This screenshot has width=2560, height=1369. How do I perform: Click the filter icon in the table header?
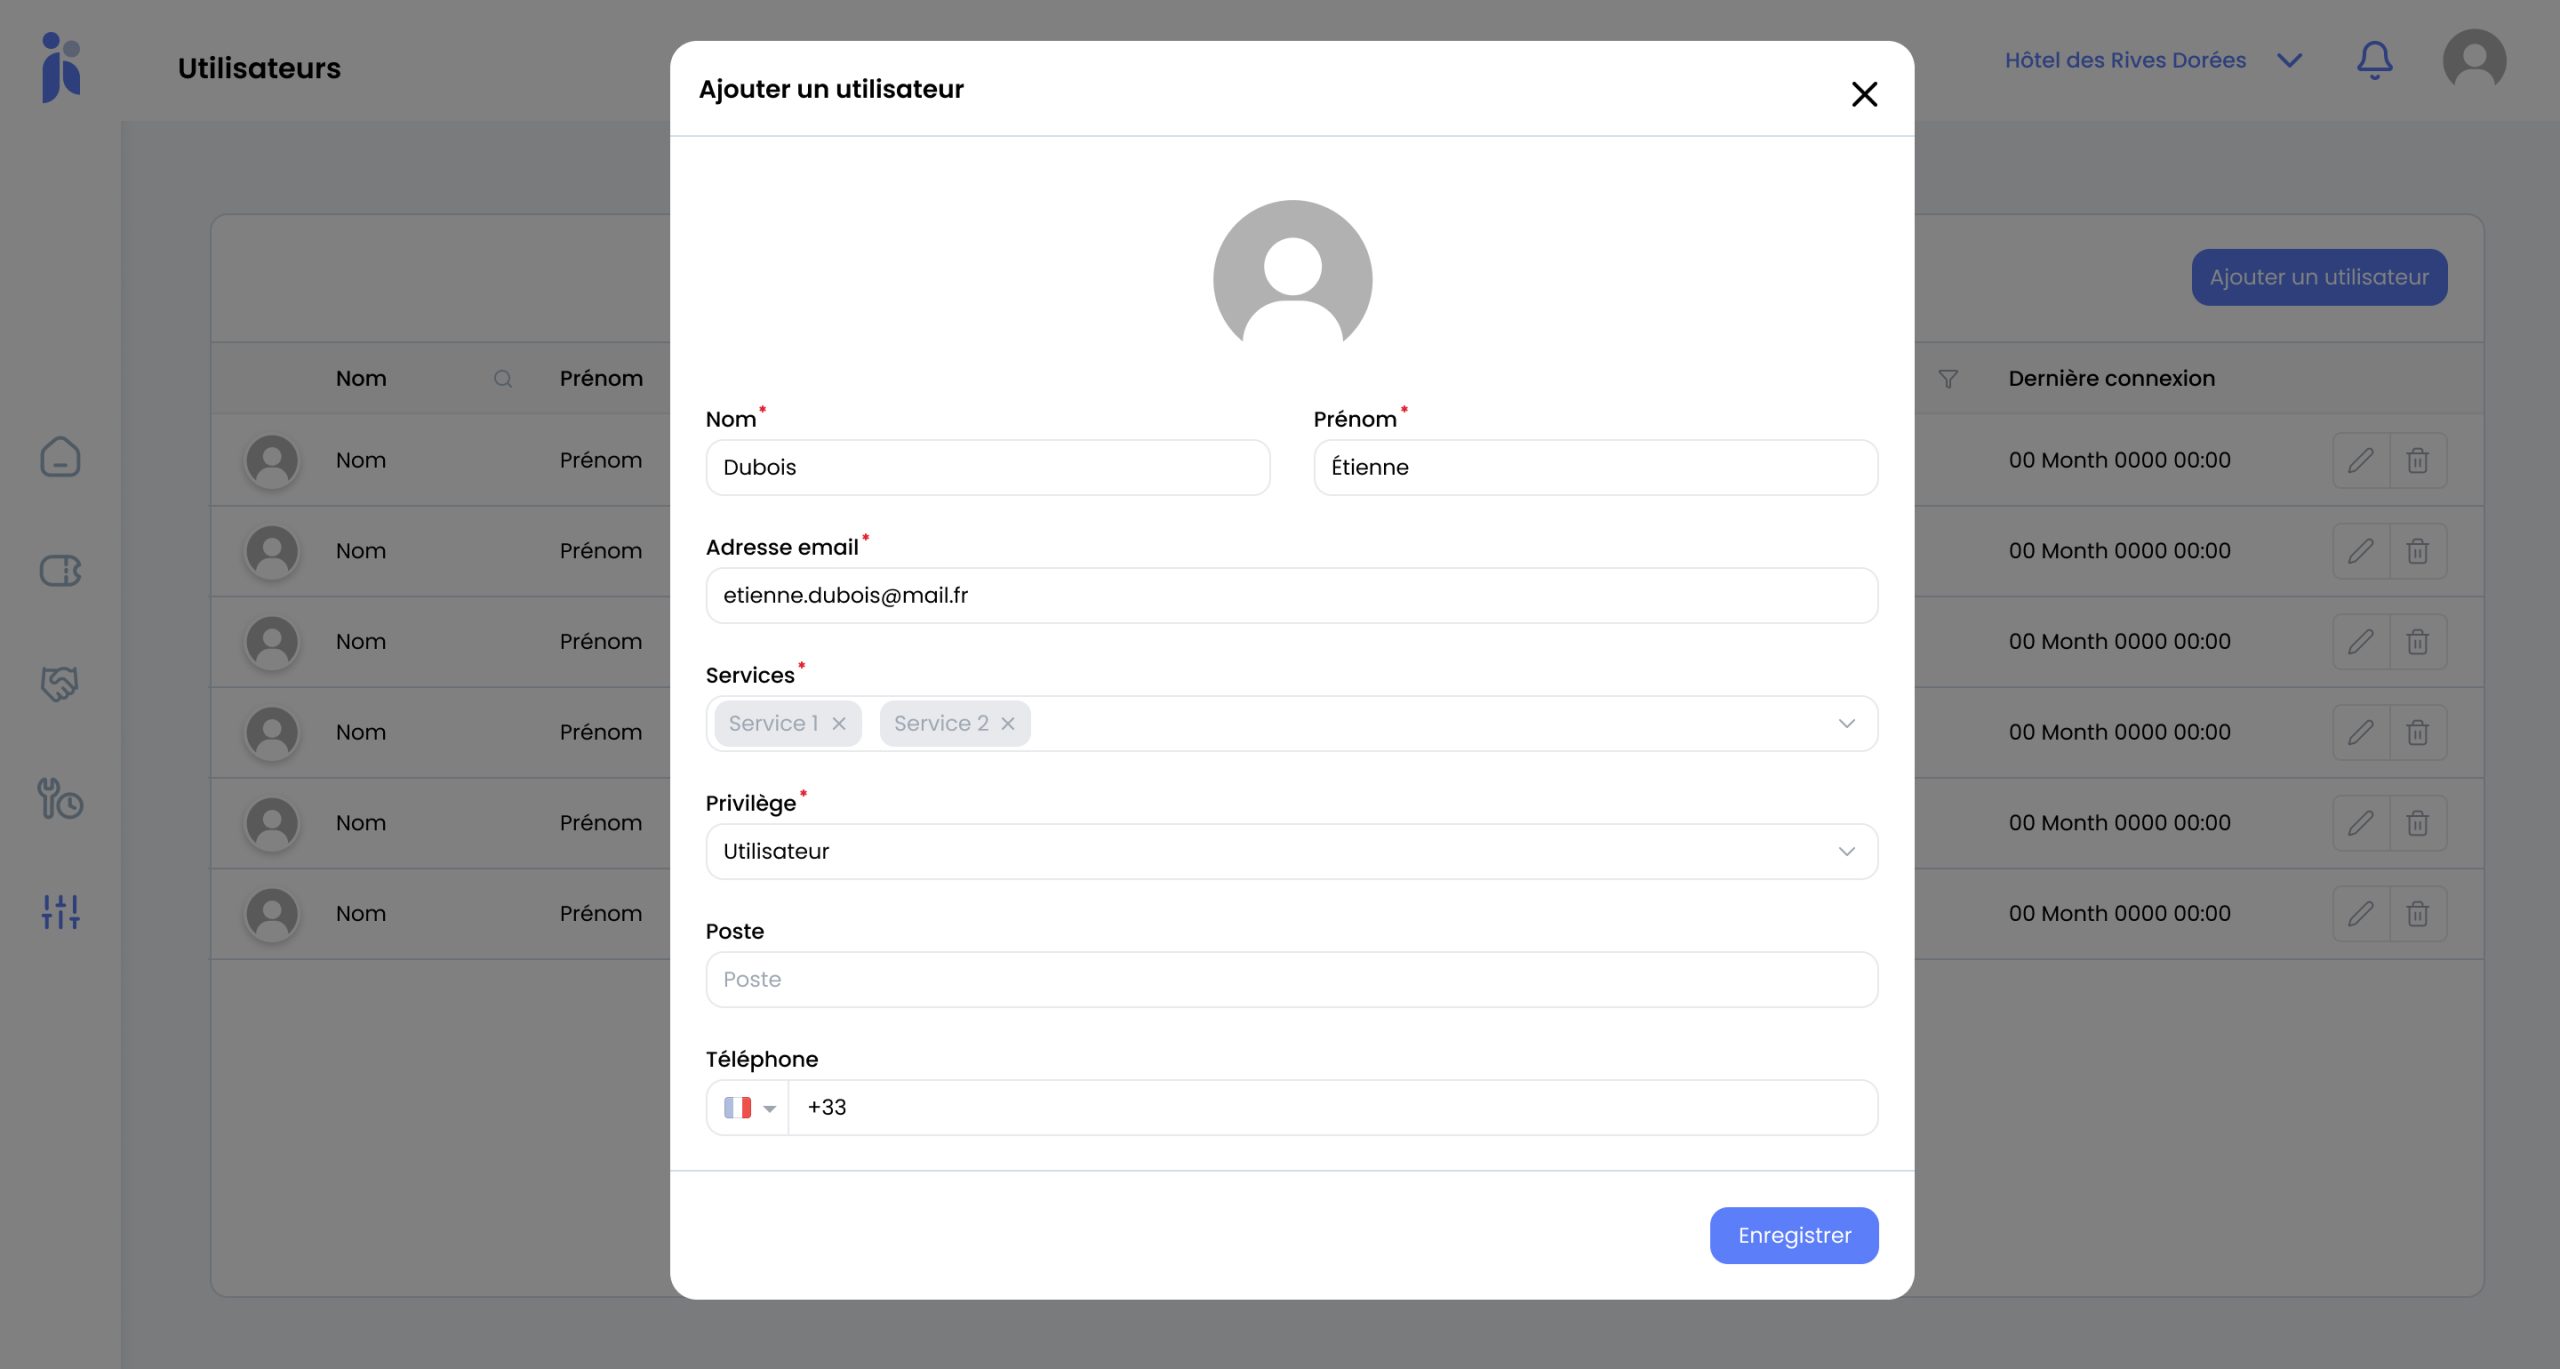(x=1948, y=379)
